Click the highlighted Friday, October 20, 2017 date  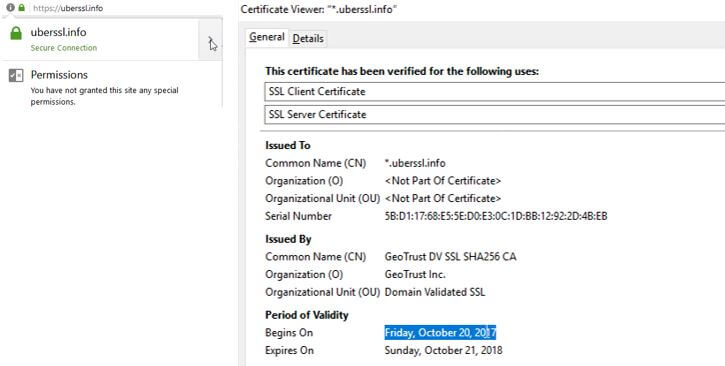440,332
